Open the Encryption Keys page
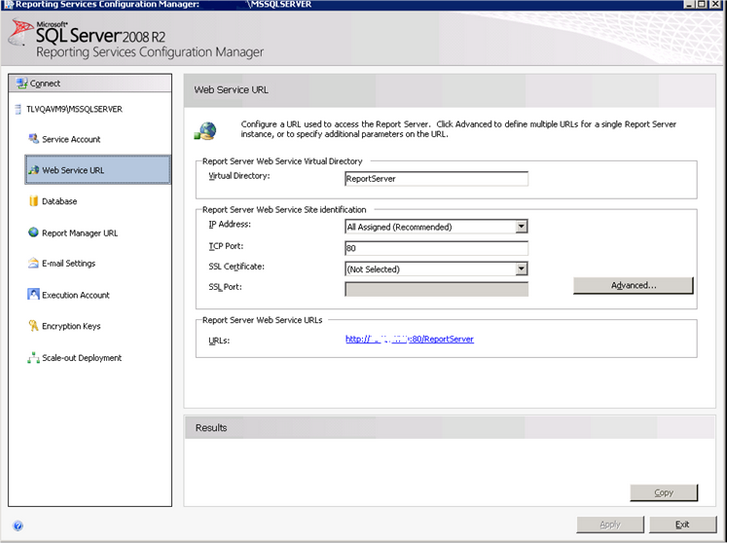729x543 pixels. pos(71,326)
